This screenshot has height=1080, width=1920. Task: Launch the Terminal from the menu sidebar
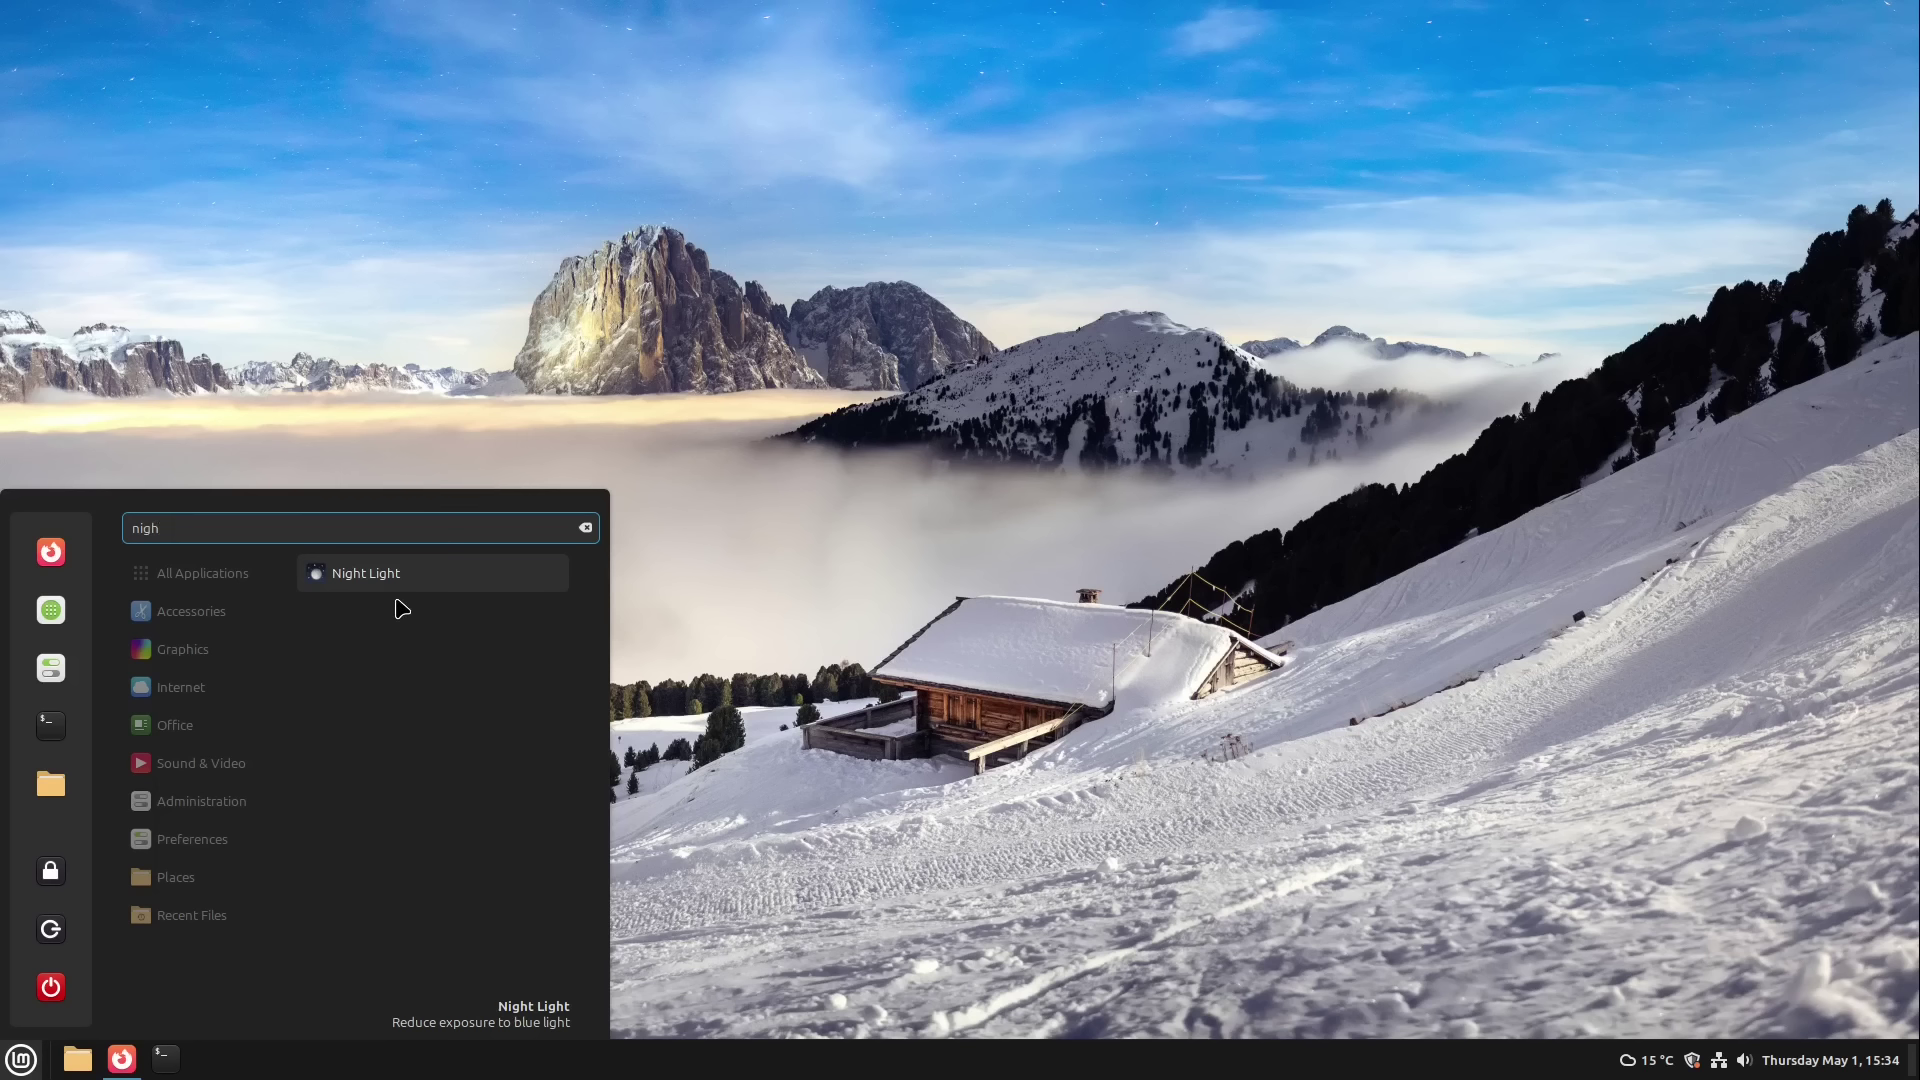(x=50, y=726)
